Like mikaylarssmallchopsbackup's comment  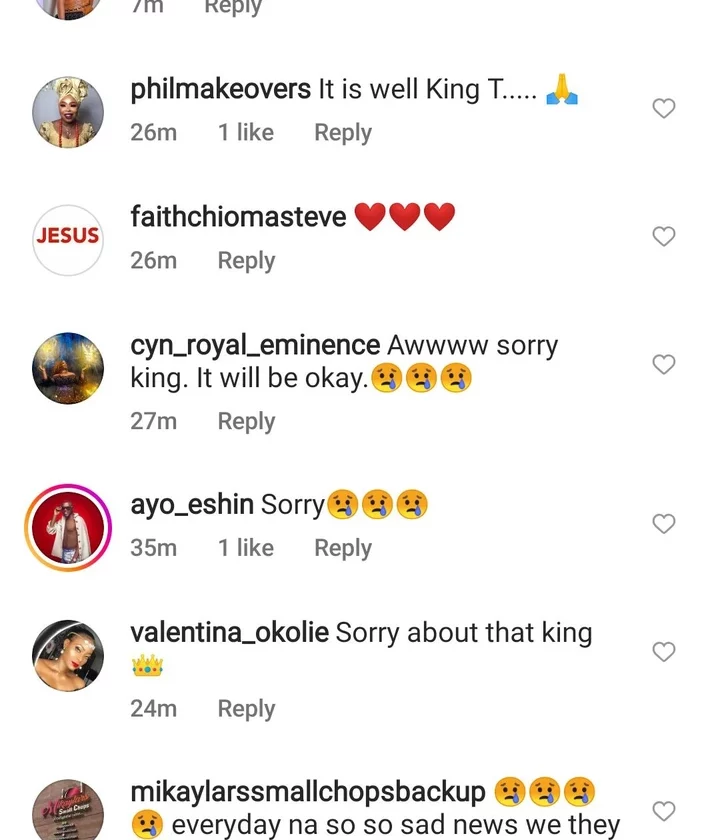pos(664,811)
